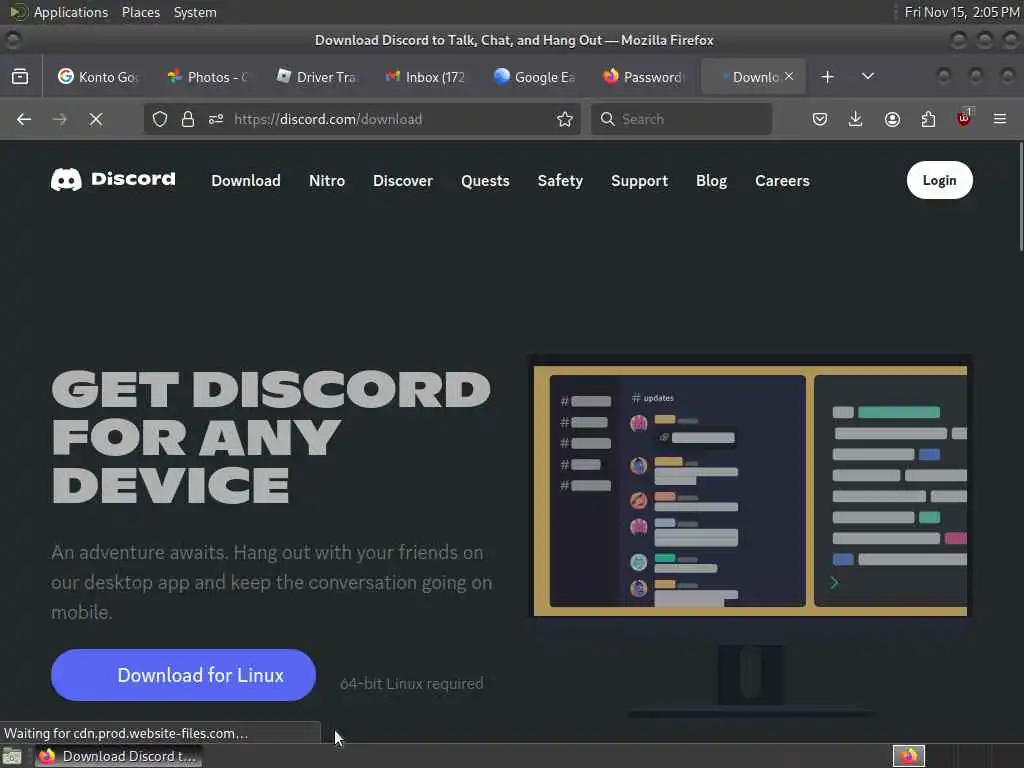1024x768 pixels.
Task: Close the Download Discord tab
Action: [x=790, y=76]
